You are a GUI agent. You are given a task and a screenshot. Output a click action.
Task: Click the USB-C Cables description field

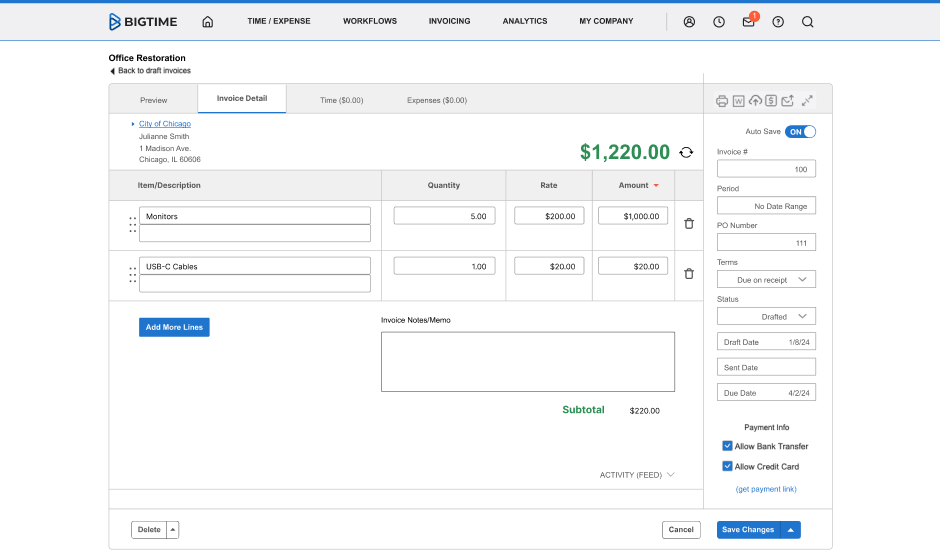tap(255, 266)
